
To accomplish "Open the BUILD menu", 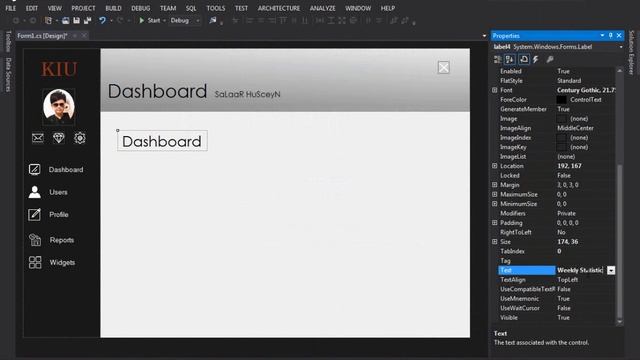I will 113,8.
